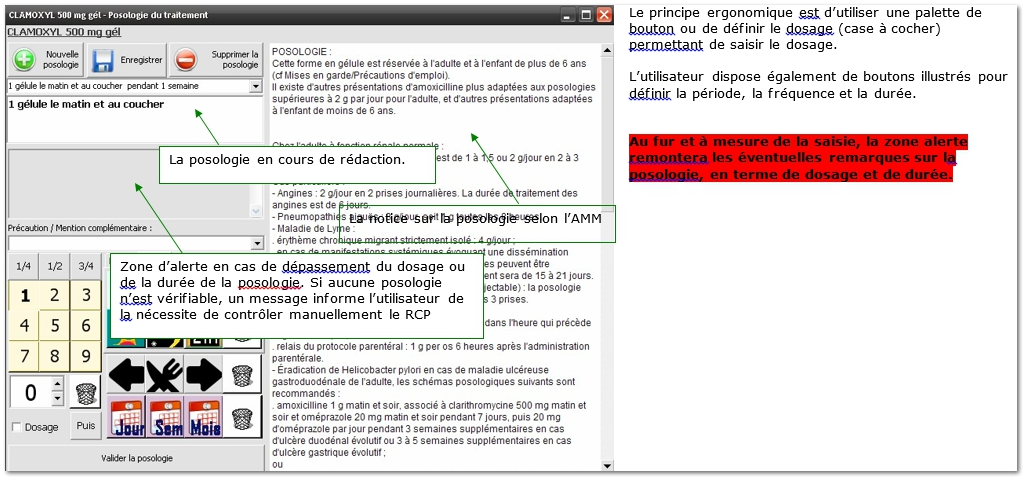1026x480 pixels.
Task: Click the notice scrollbar down arrow
Action: click(x=607, y=466)
